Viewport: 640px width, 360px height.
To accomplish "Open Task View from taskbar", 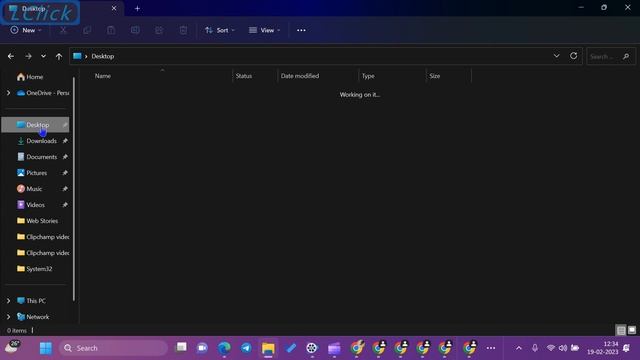I will coord(181,348).
